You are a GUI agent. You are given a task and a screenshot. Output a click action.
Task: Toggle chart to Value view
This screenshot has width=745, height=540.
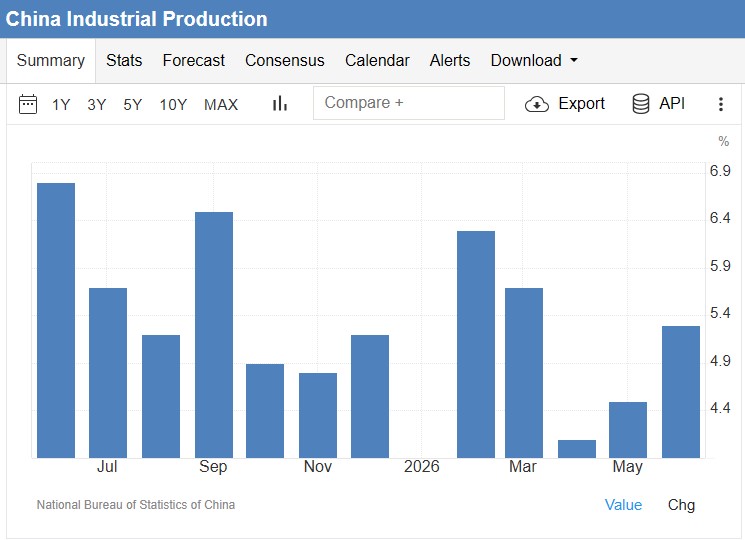tap(623, 504)
